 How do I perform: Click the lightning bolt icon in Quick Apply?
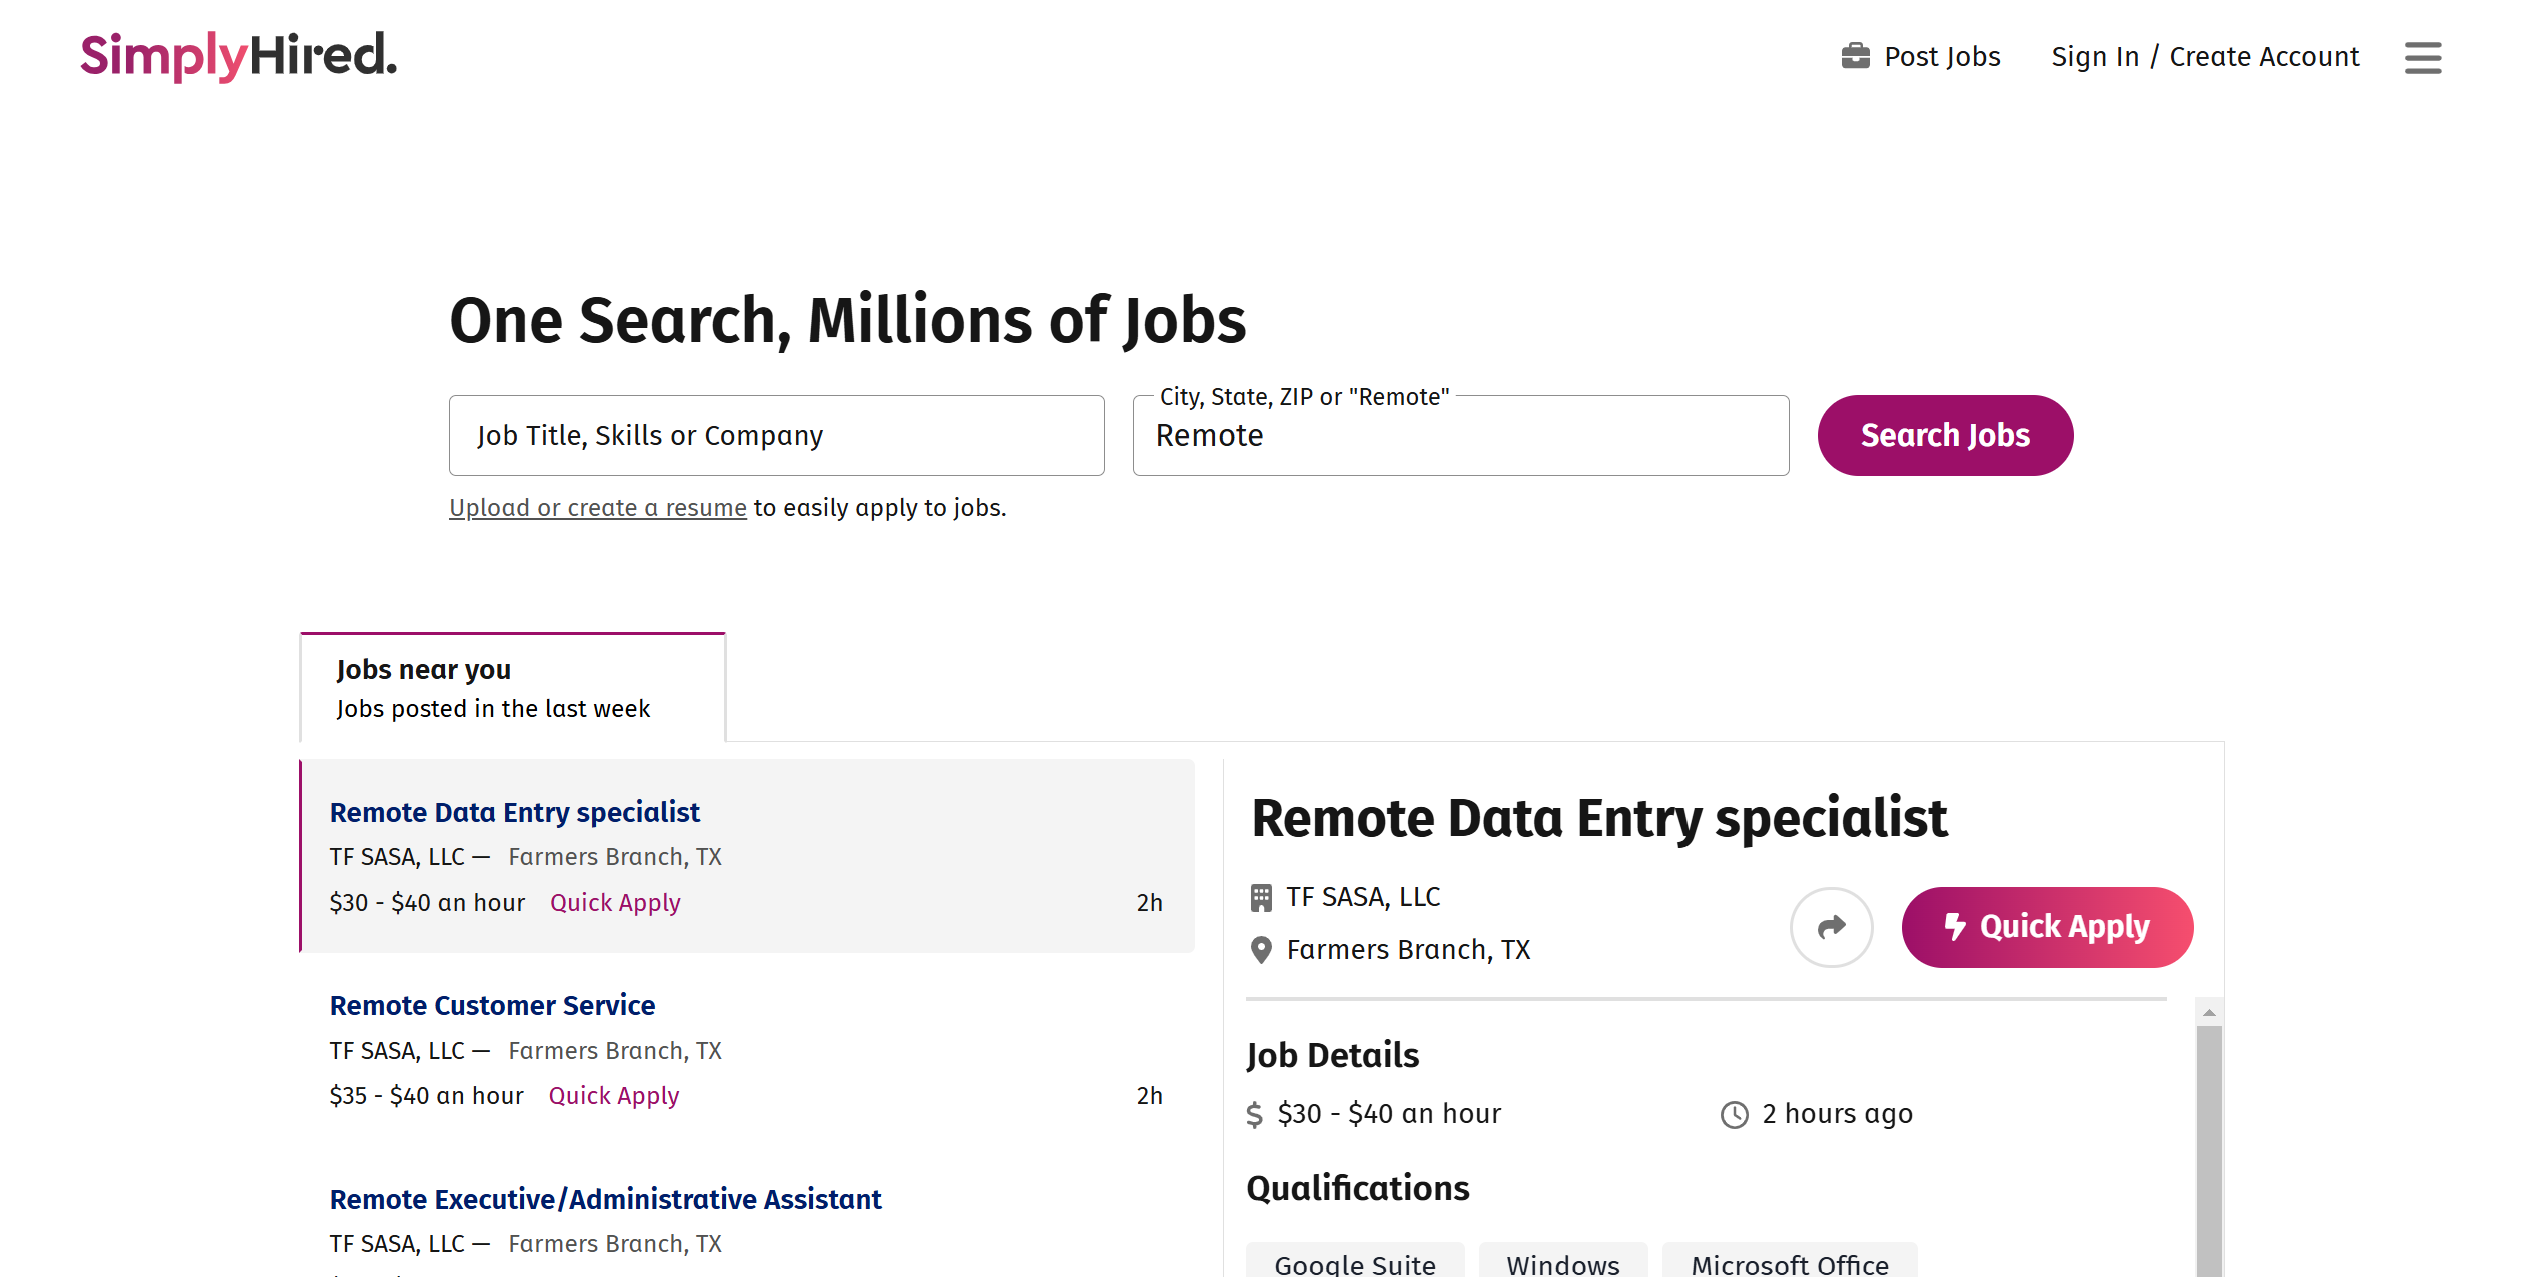pos(1955,927)
